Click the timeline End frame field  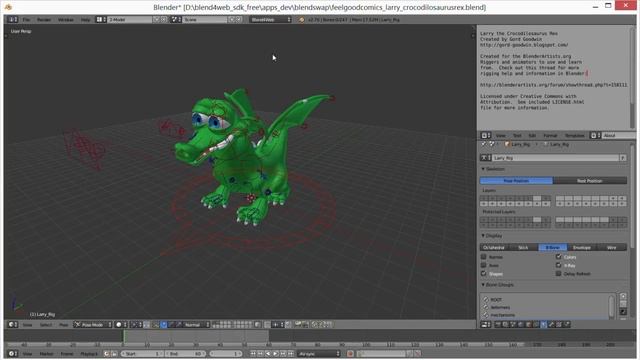tap(185, 353)
